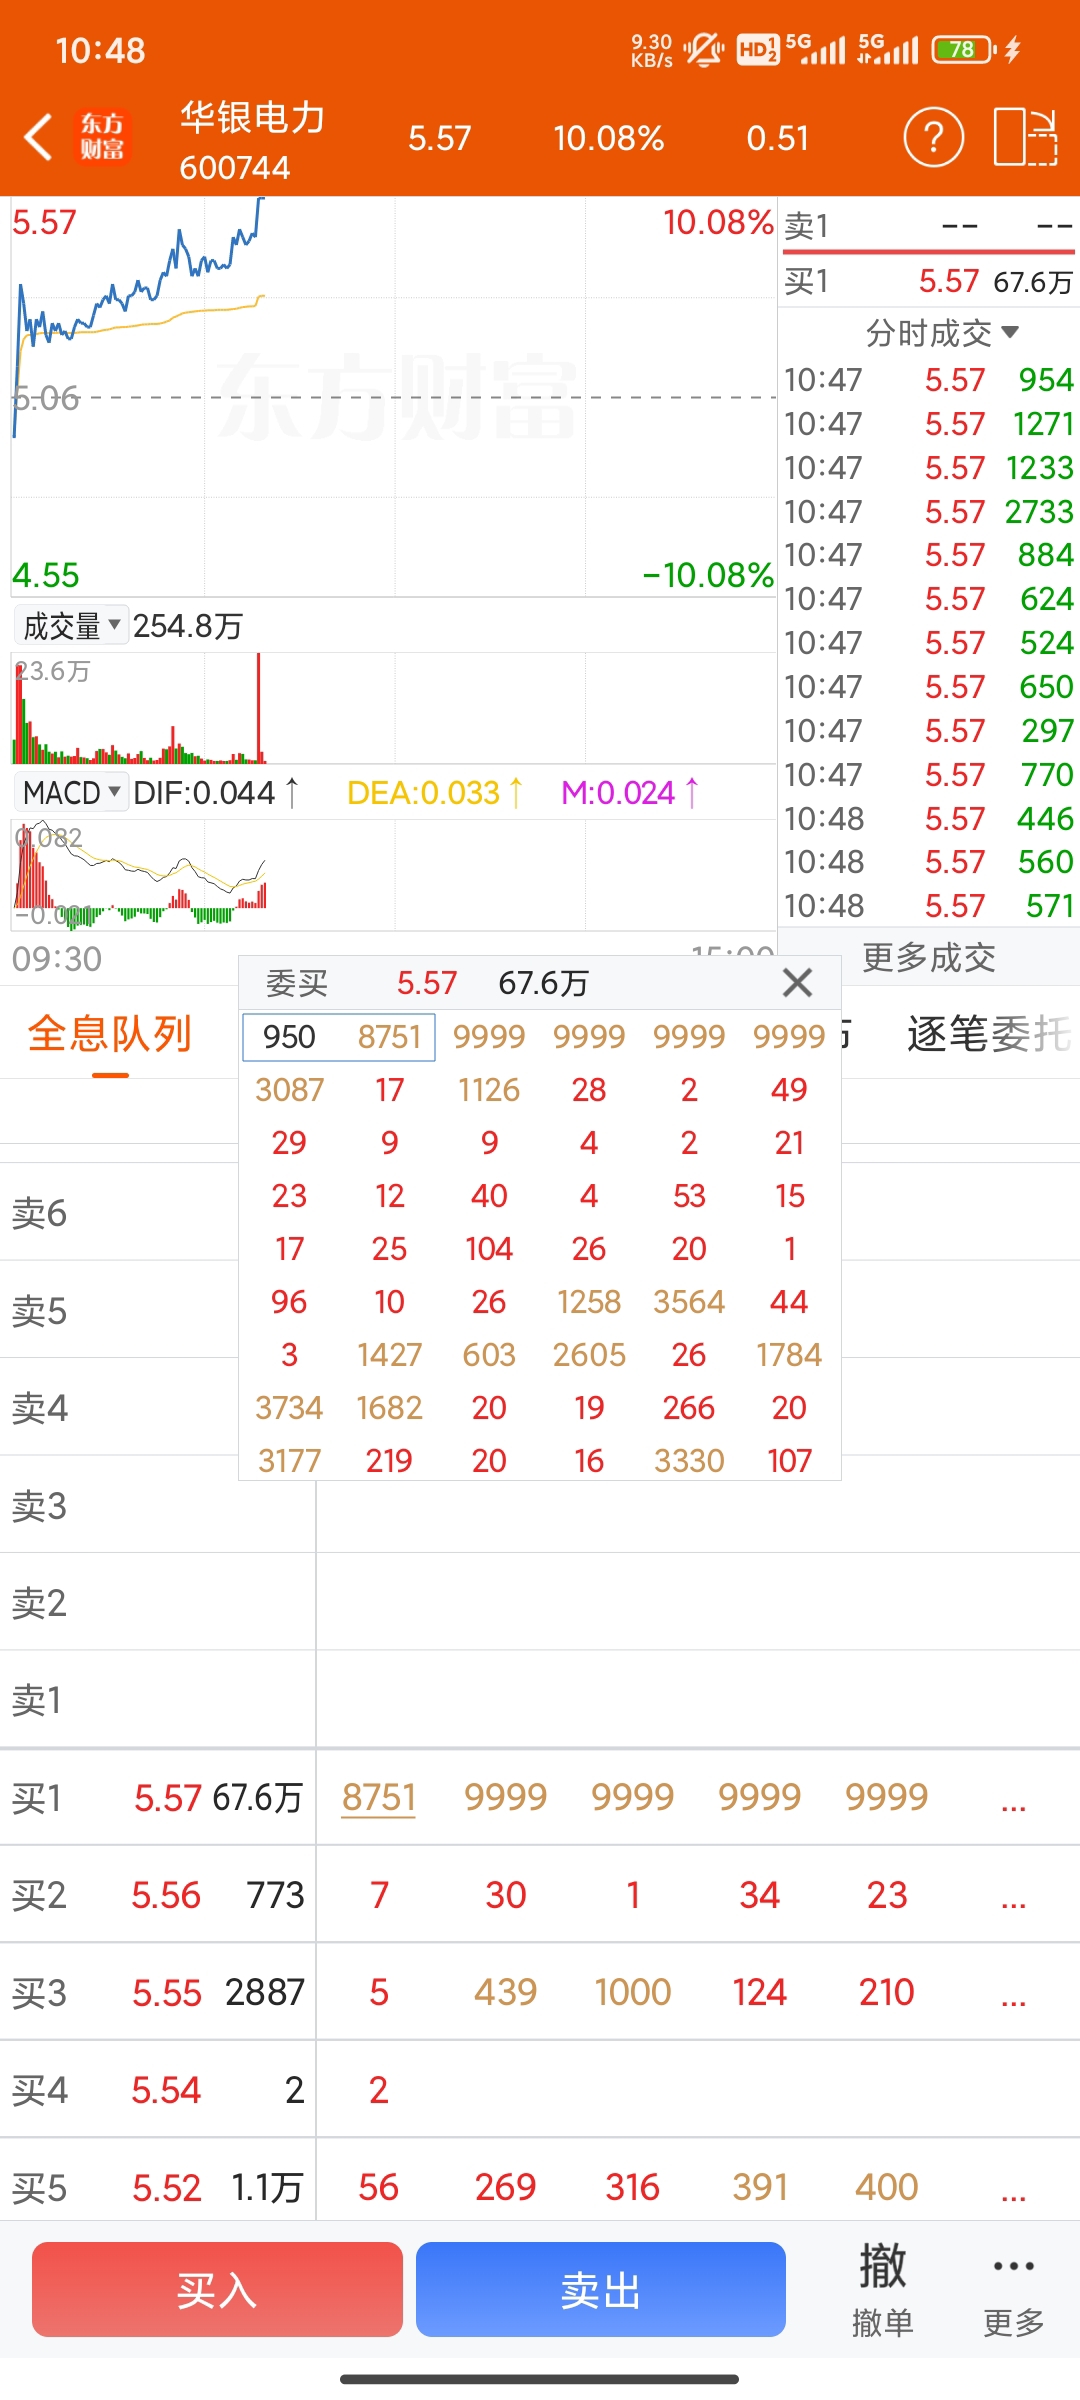Expand the 成交量 indicator dropdown
The width and height of the screenshot is (1080, 2400).
point(70,626)
